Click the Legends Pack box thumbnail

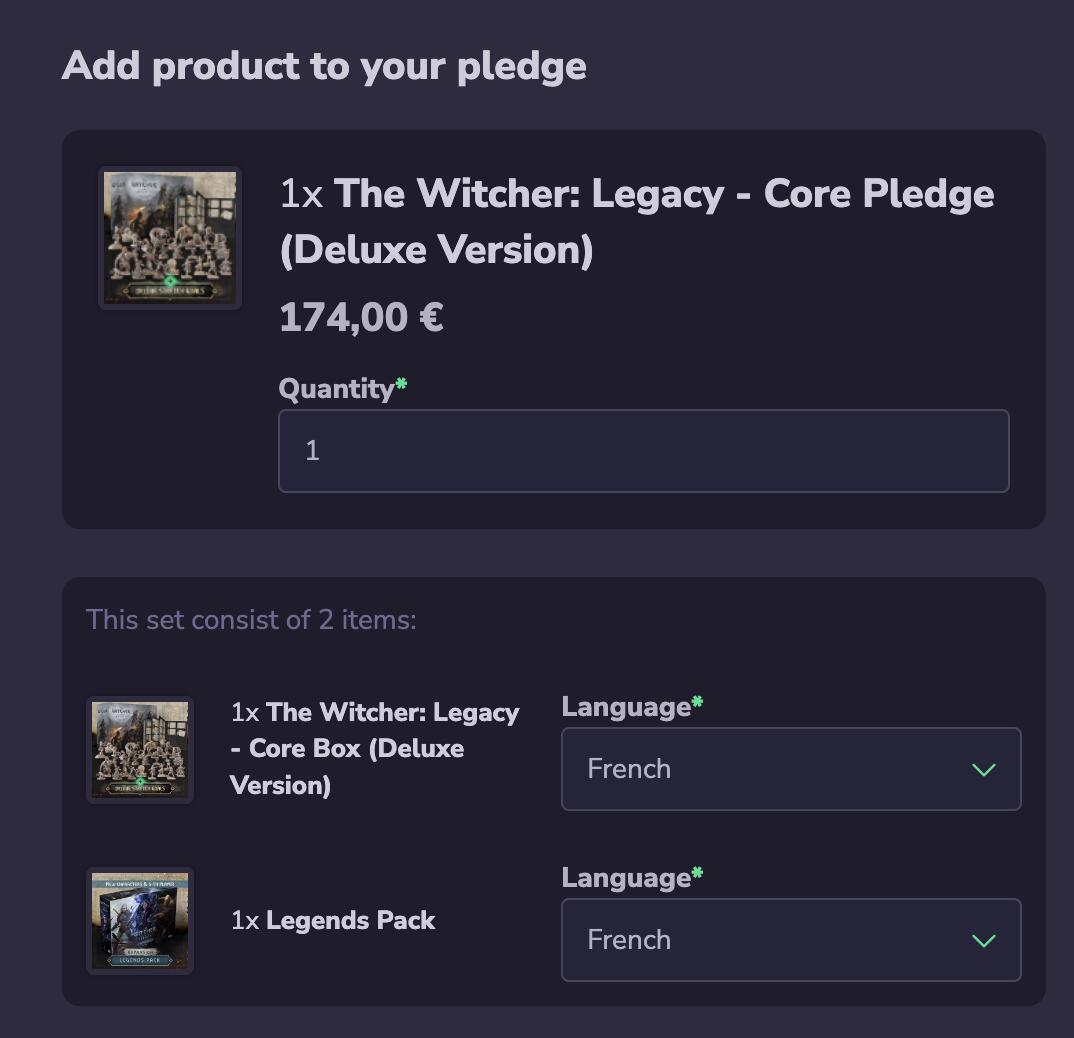tap(140, 920)
